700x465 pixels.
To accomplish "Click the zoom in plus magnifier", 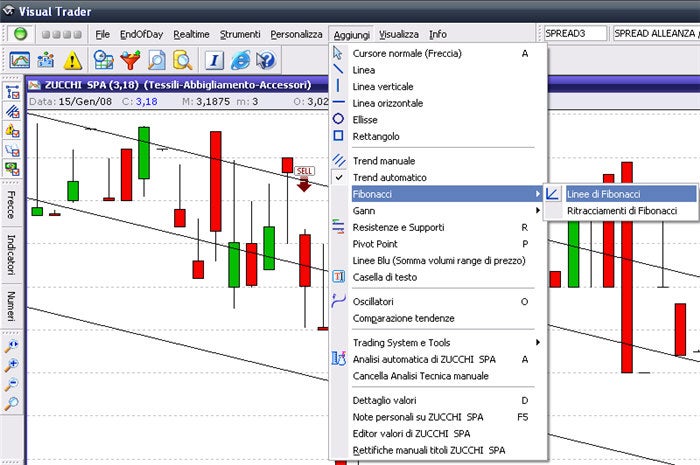I will click(x=12, y=365).
